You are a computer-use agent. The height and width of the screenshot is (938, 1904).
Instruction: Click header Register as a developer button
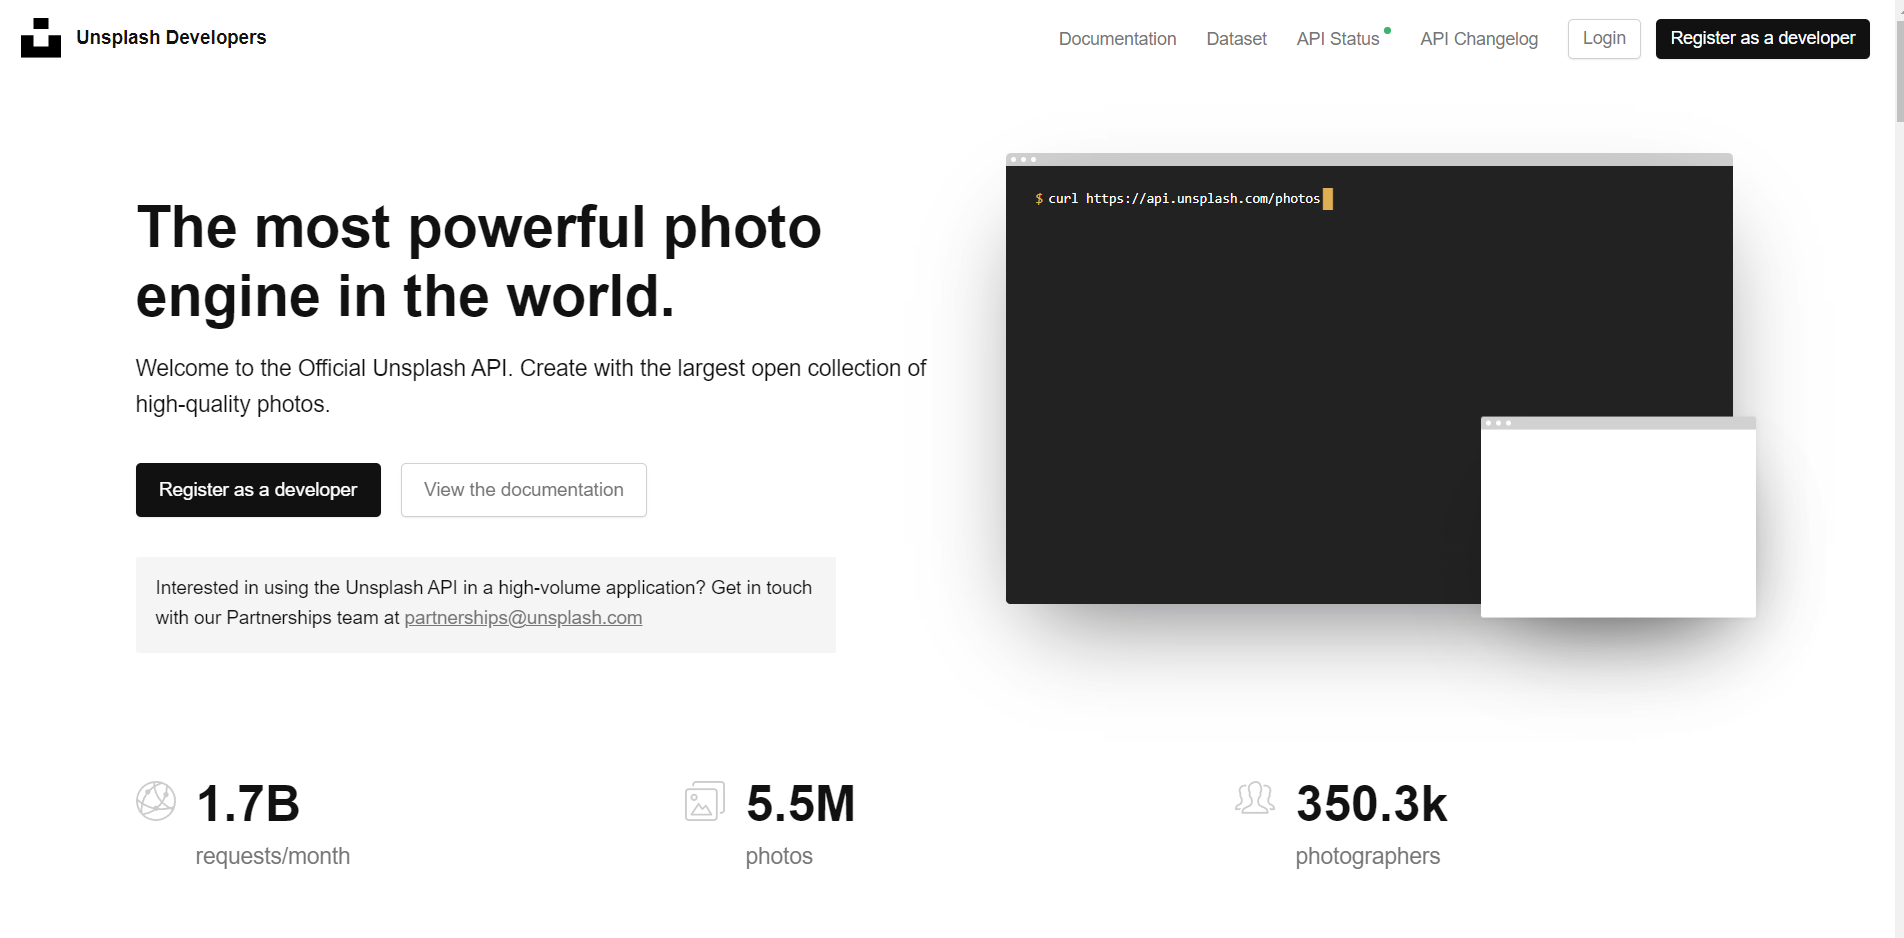(x=1762, y=39)
